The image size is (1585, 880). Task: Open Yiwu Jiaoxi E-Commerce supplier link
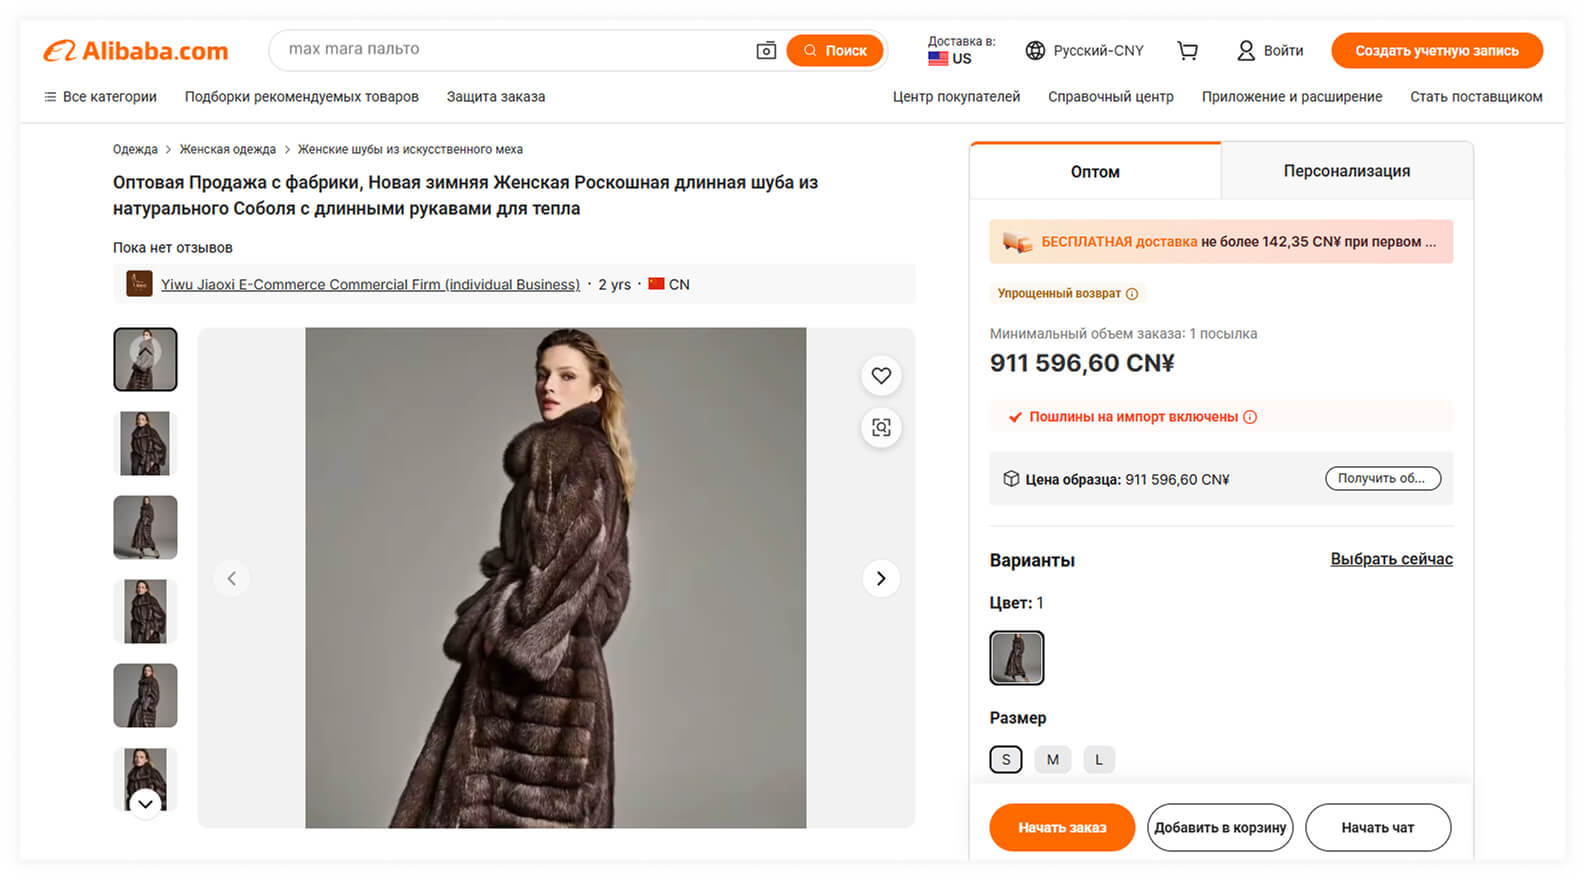click(370, 285)
